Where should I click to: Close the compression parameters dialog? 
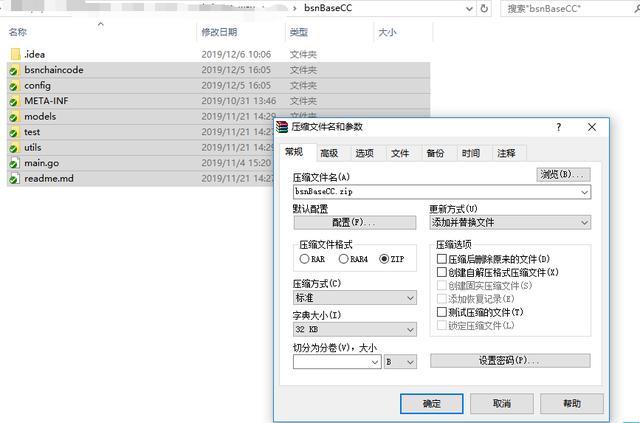pyautogui.click(x=592, y=127)
